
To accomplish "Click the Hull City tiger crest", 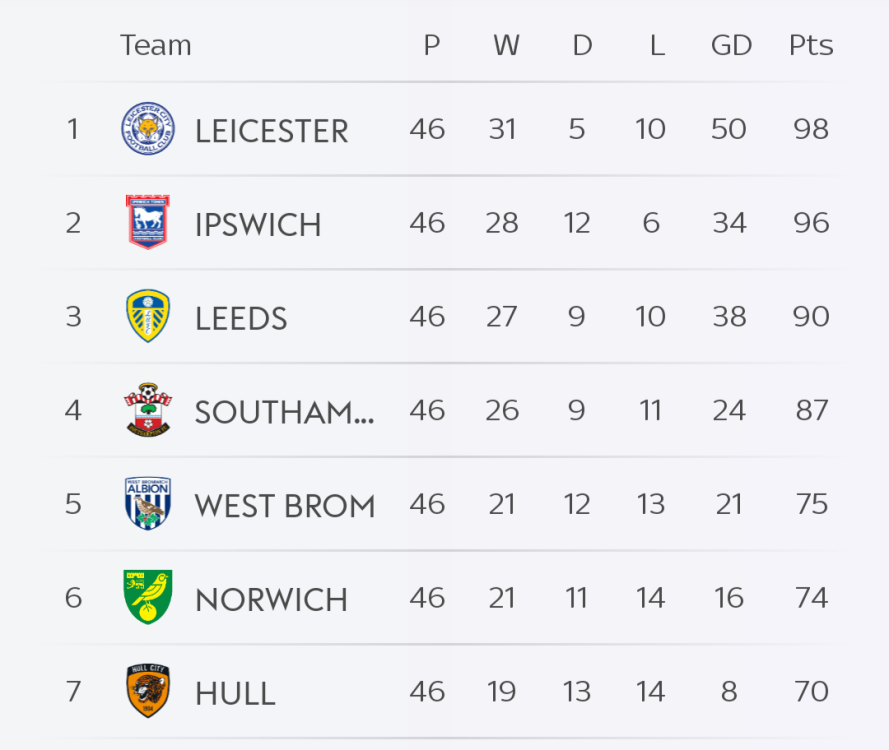I will [148, 690].
